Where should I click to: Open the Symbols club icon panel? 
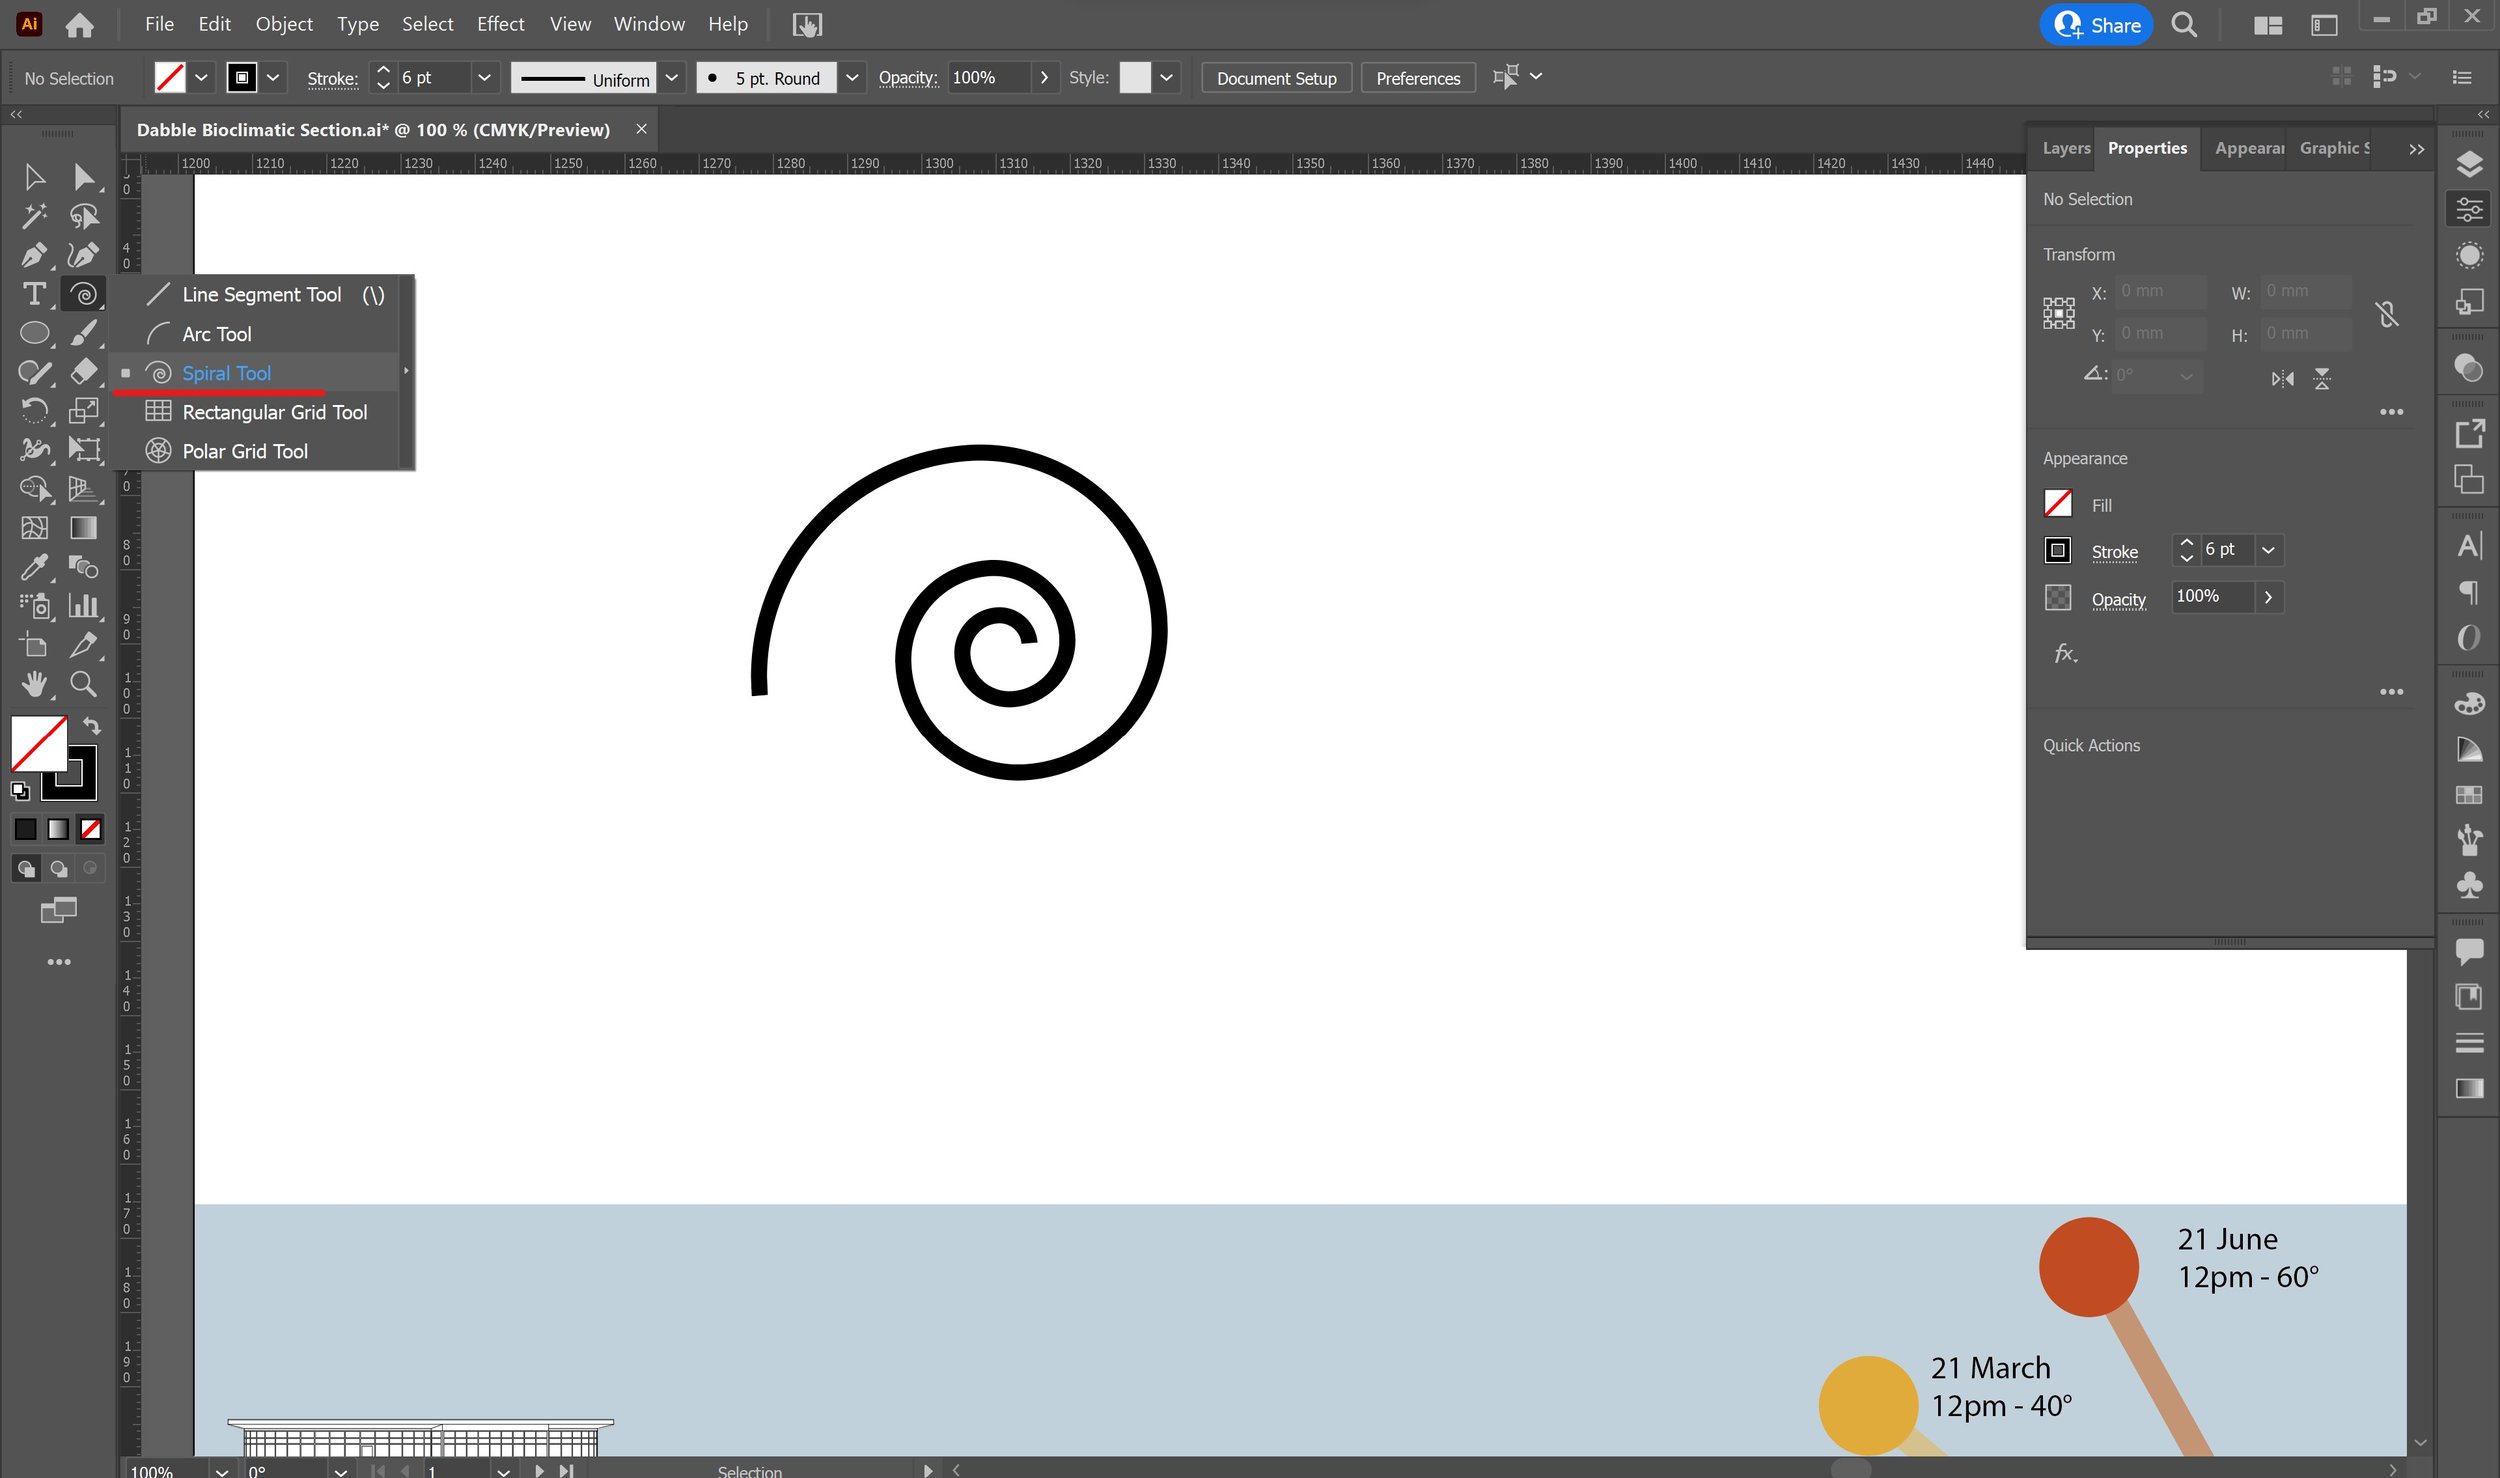click(2469, 885)
